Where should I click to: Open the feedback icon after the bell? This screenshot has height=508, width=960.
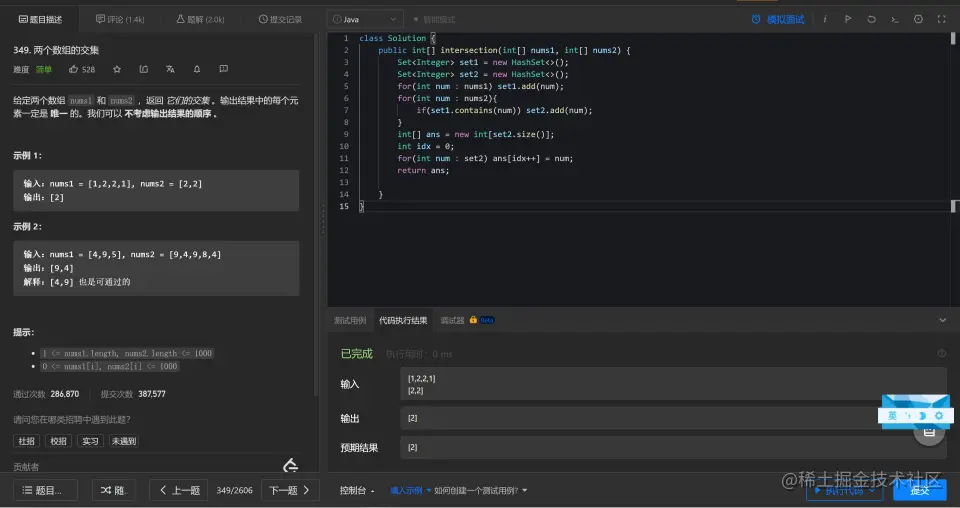pos(223,69)
